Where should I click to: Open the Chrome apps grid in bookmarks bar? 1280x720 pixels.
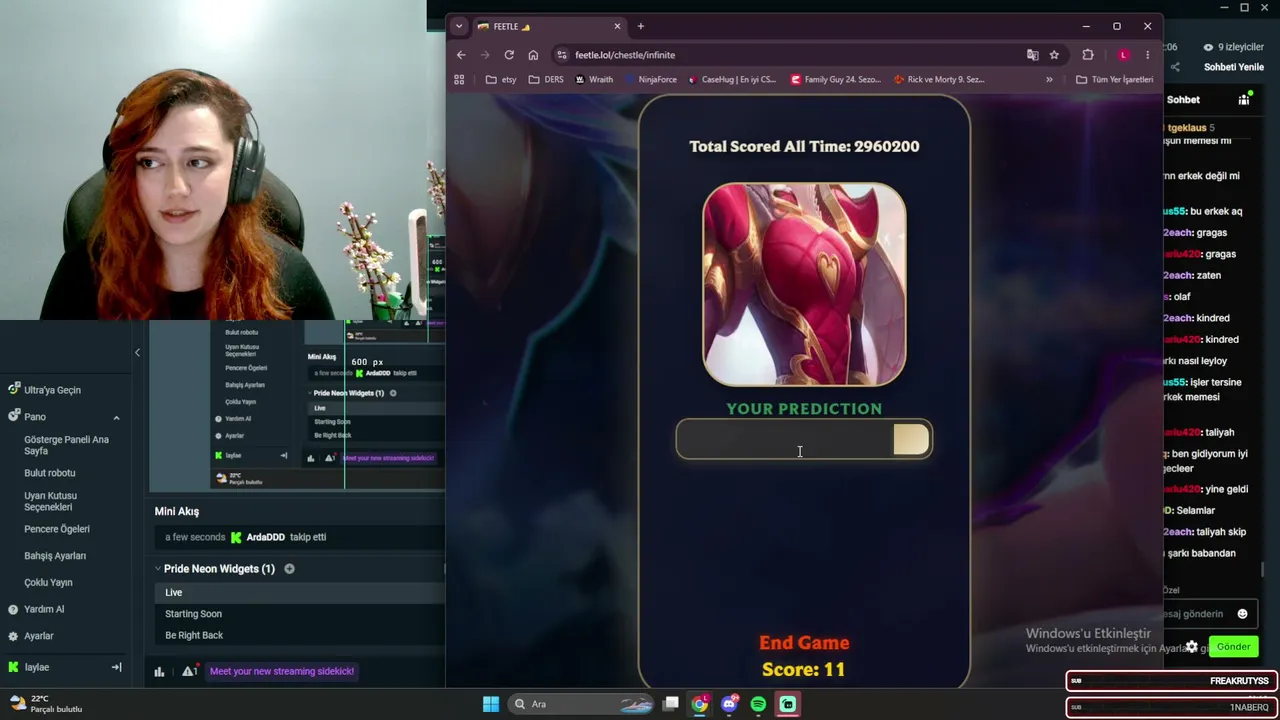coord(459,79)
